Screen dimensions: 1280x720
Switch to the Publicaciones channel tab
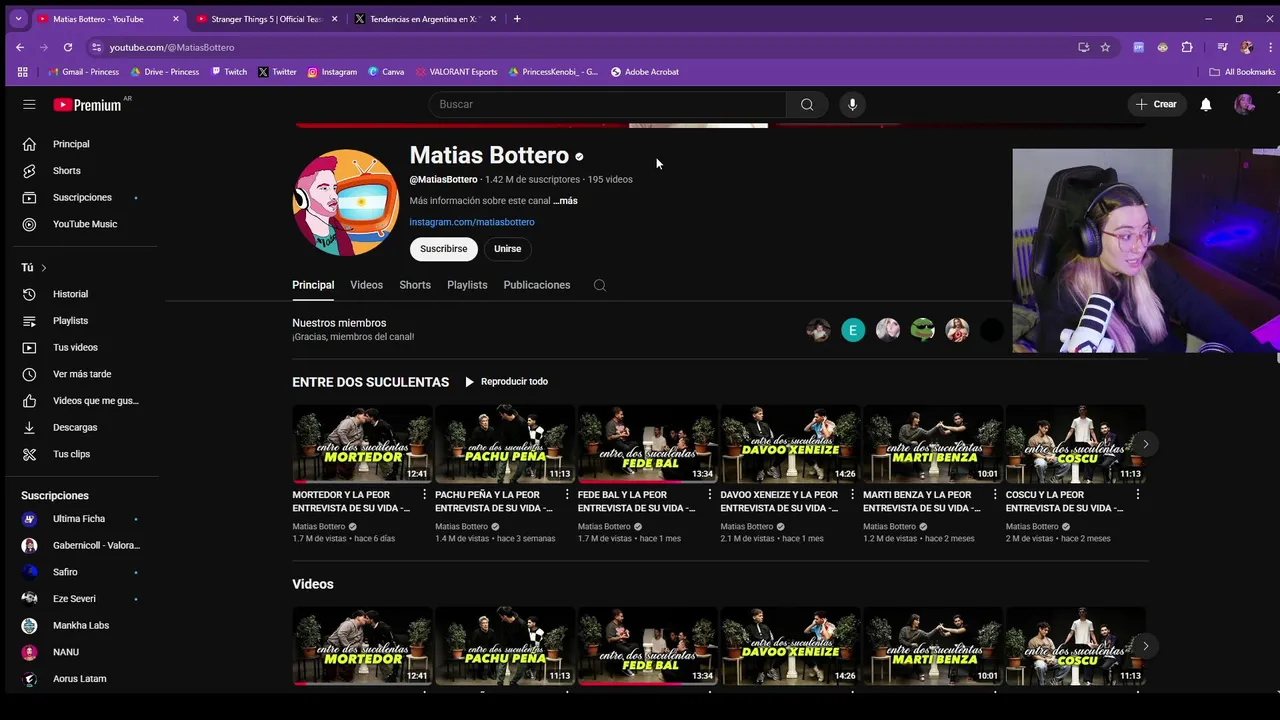click(537, 285)
